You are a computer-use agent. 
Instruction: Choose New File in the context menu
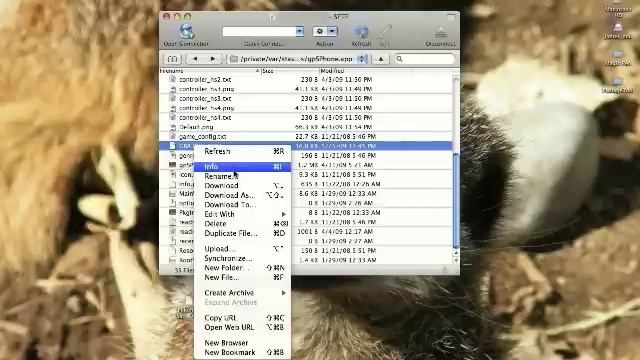pyautogui.click(x=242, y=278)
